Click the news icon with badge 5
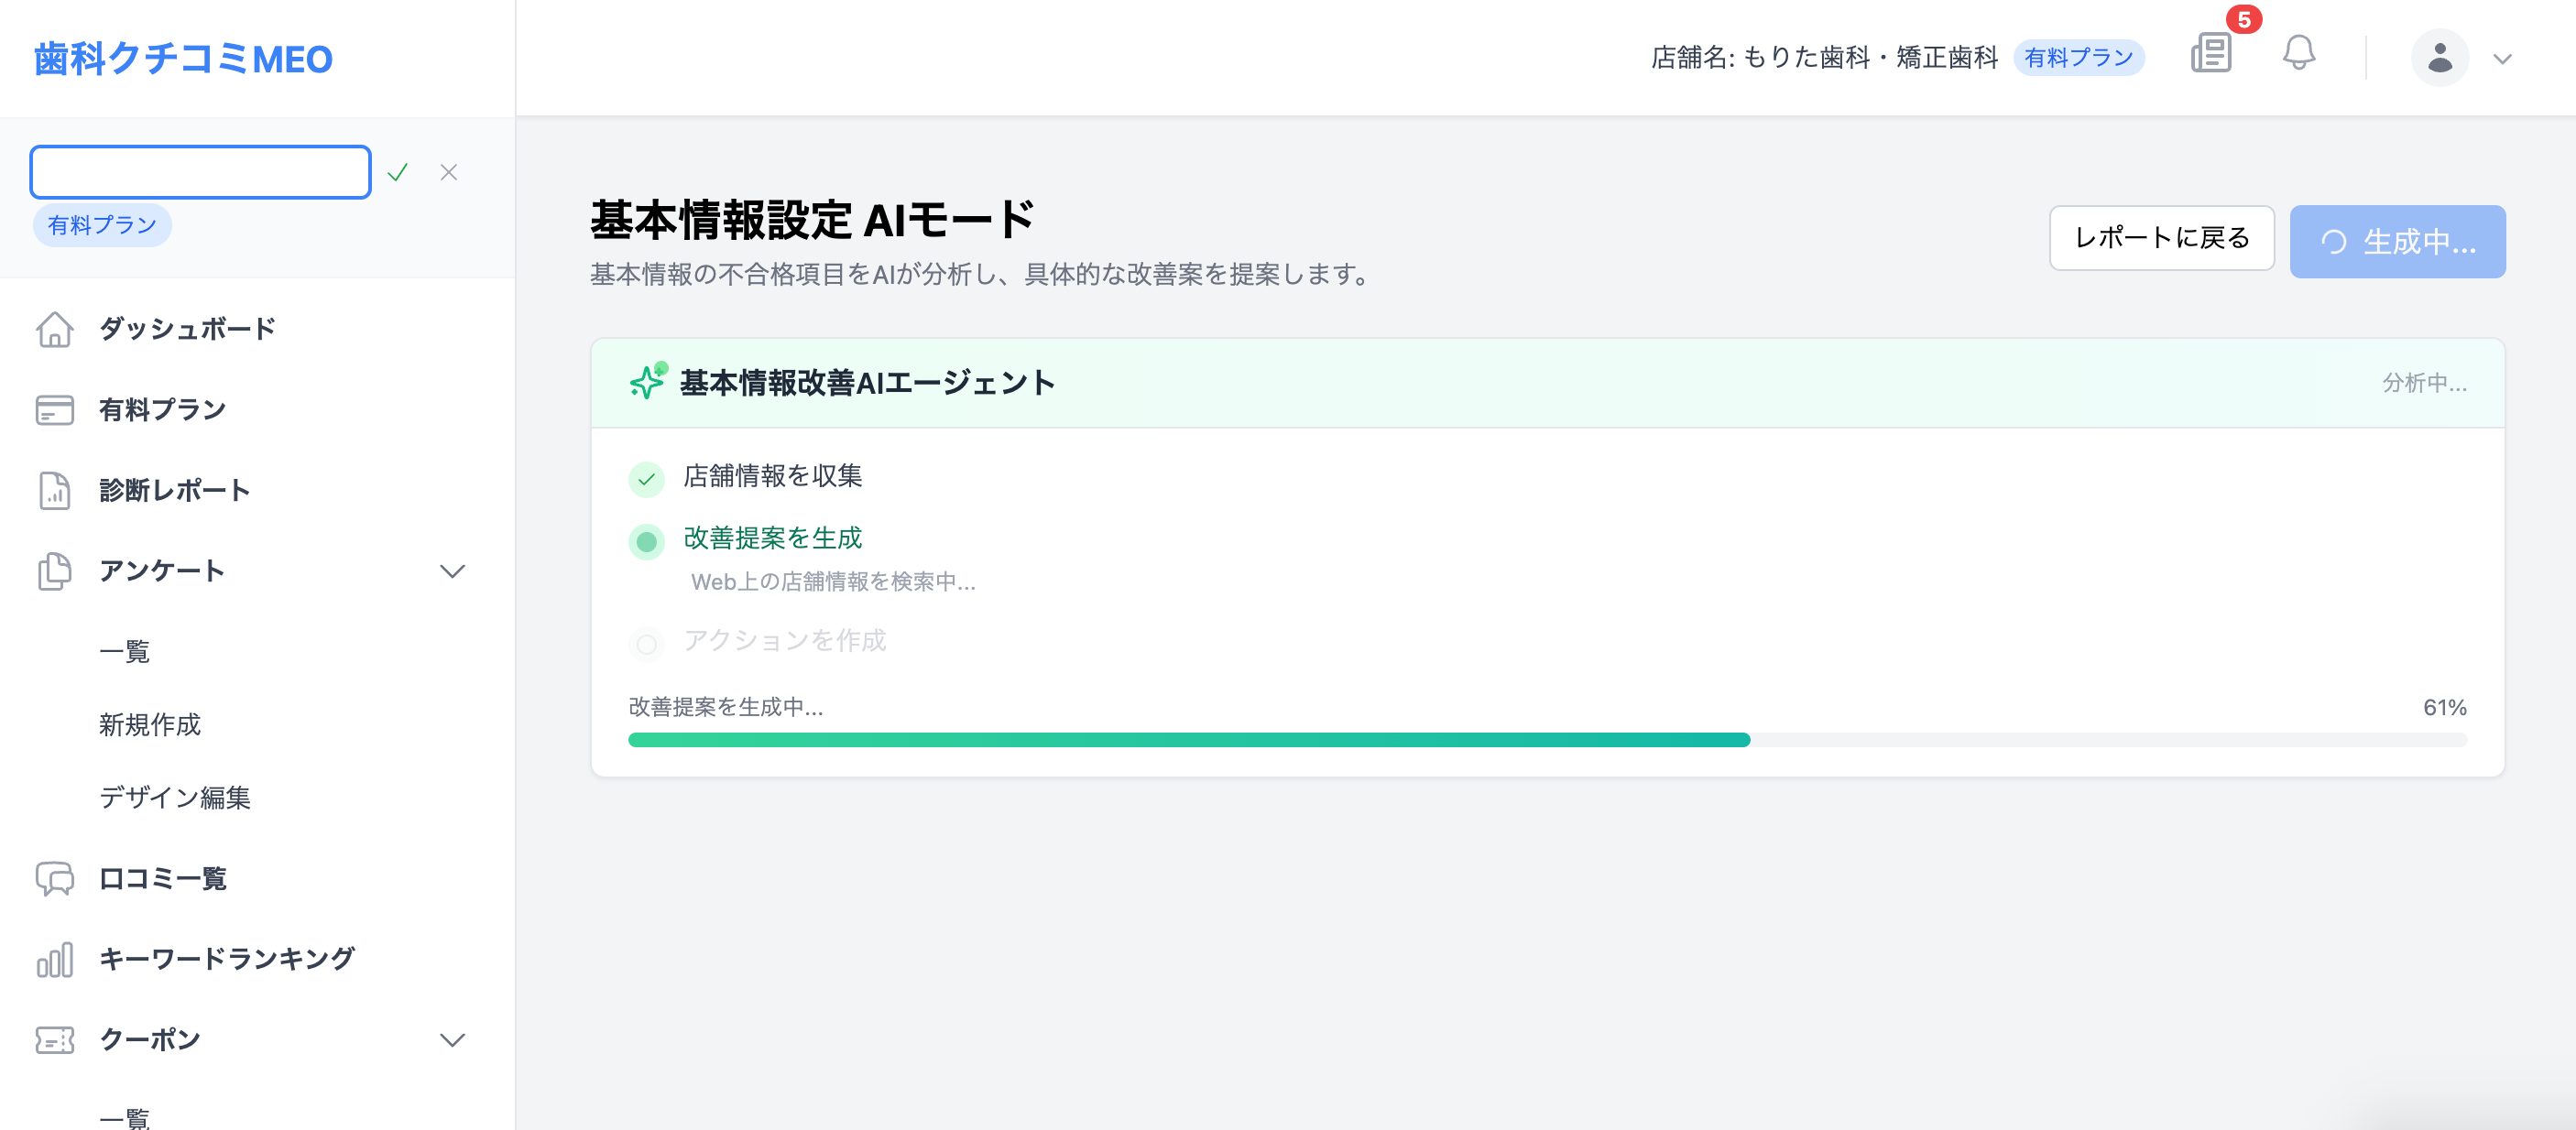The width and height of the screenshot is (2576, 1130). (x=2211, y=54)
